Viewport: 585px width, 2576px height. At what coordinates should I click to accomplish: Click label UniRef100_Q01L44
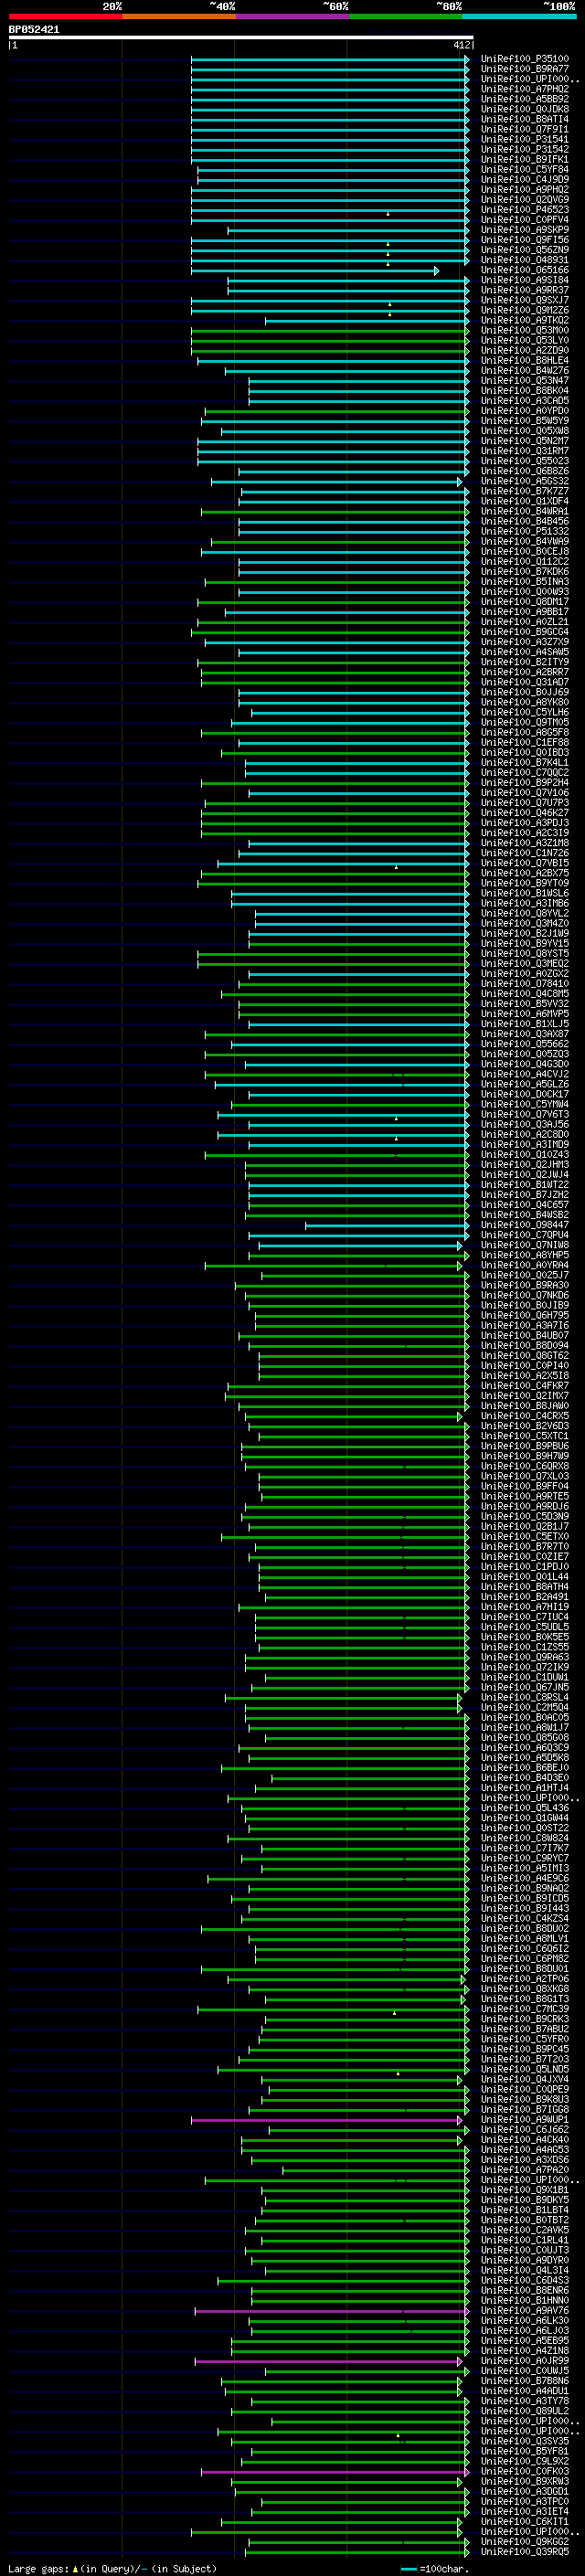click(x=524, y=1577)
